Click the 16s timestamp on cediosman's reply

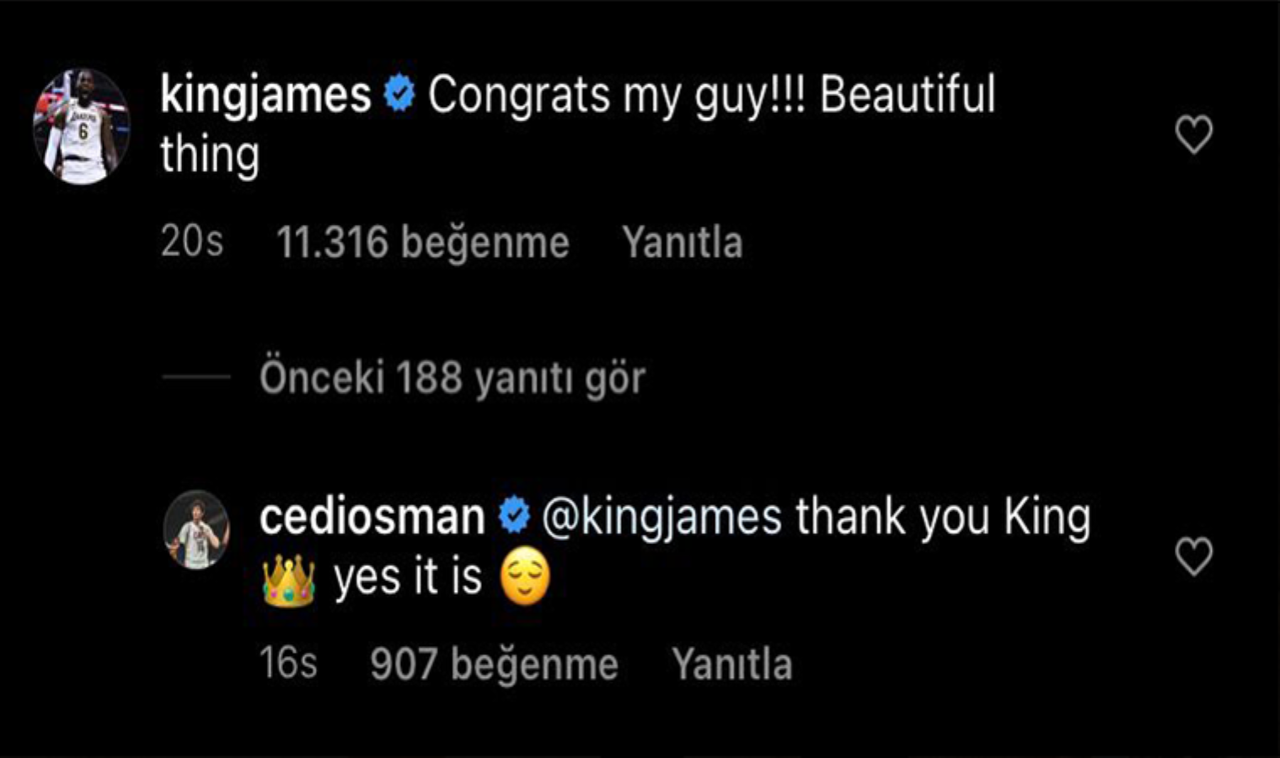click(x=288, y=665)
